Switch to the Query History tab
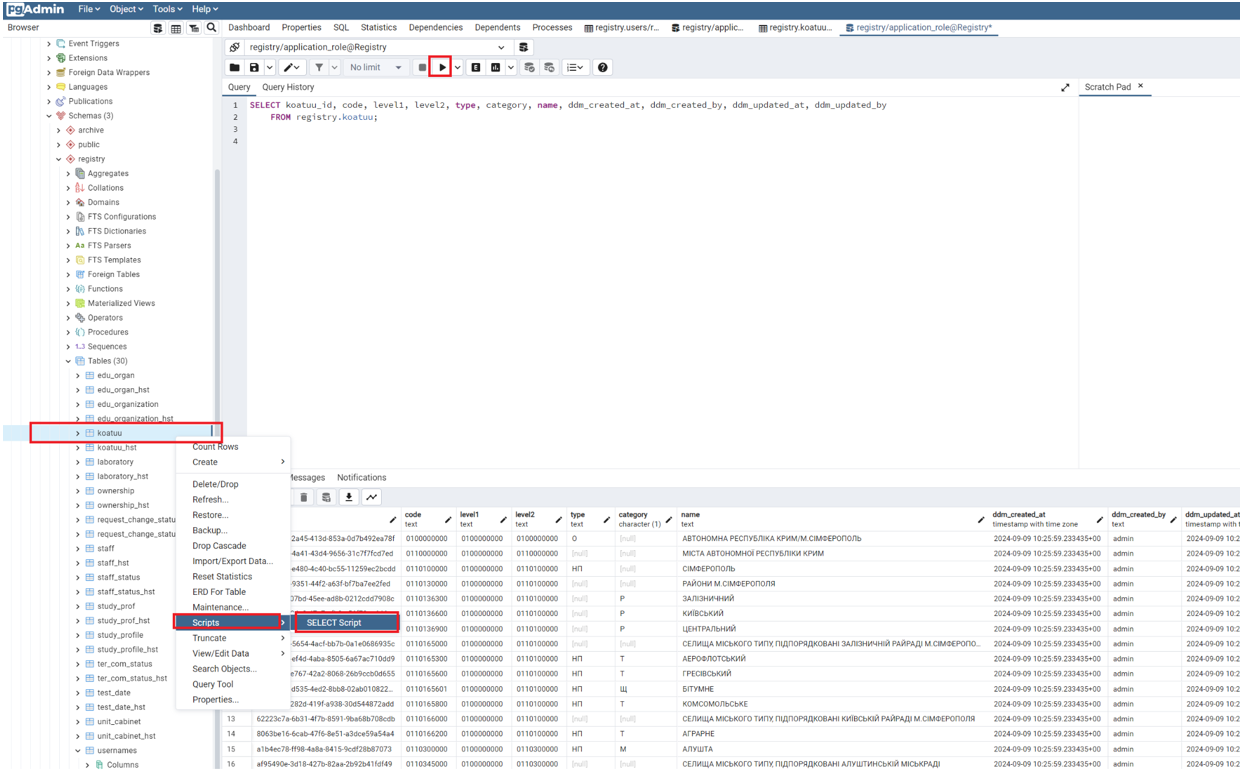 (288, 87)
